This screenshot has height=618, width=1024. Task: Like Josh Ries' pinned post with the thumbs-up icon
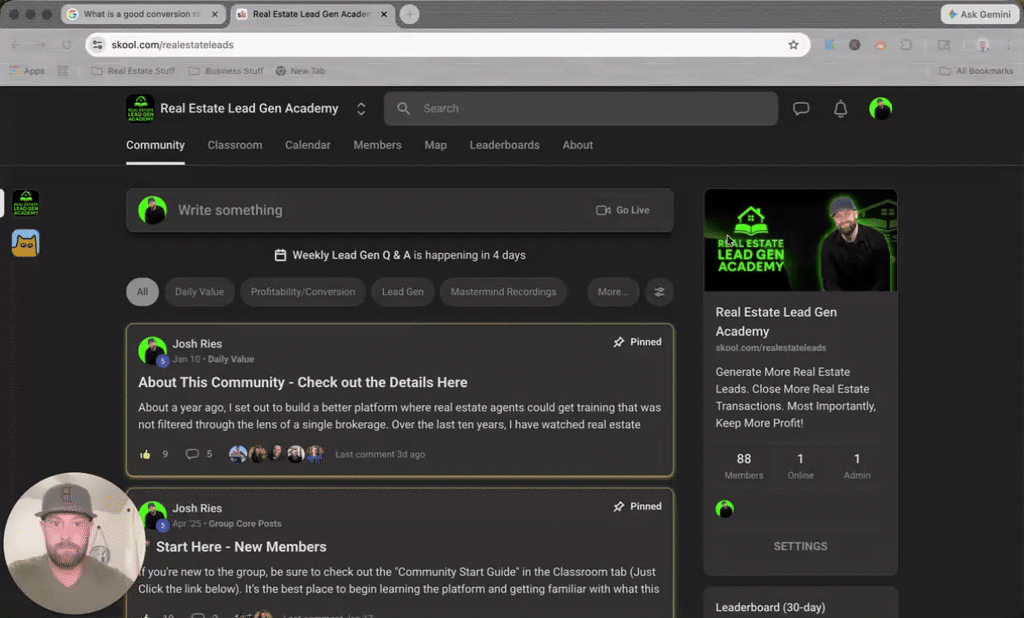point(144,453)
